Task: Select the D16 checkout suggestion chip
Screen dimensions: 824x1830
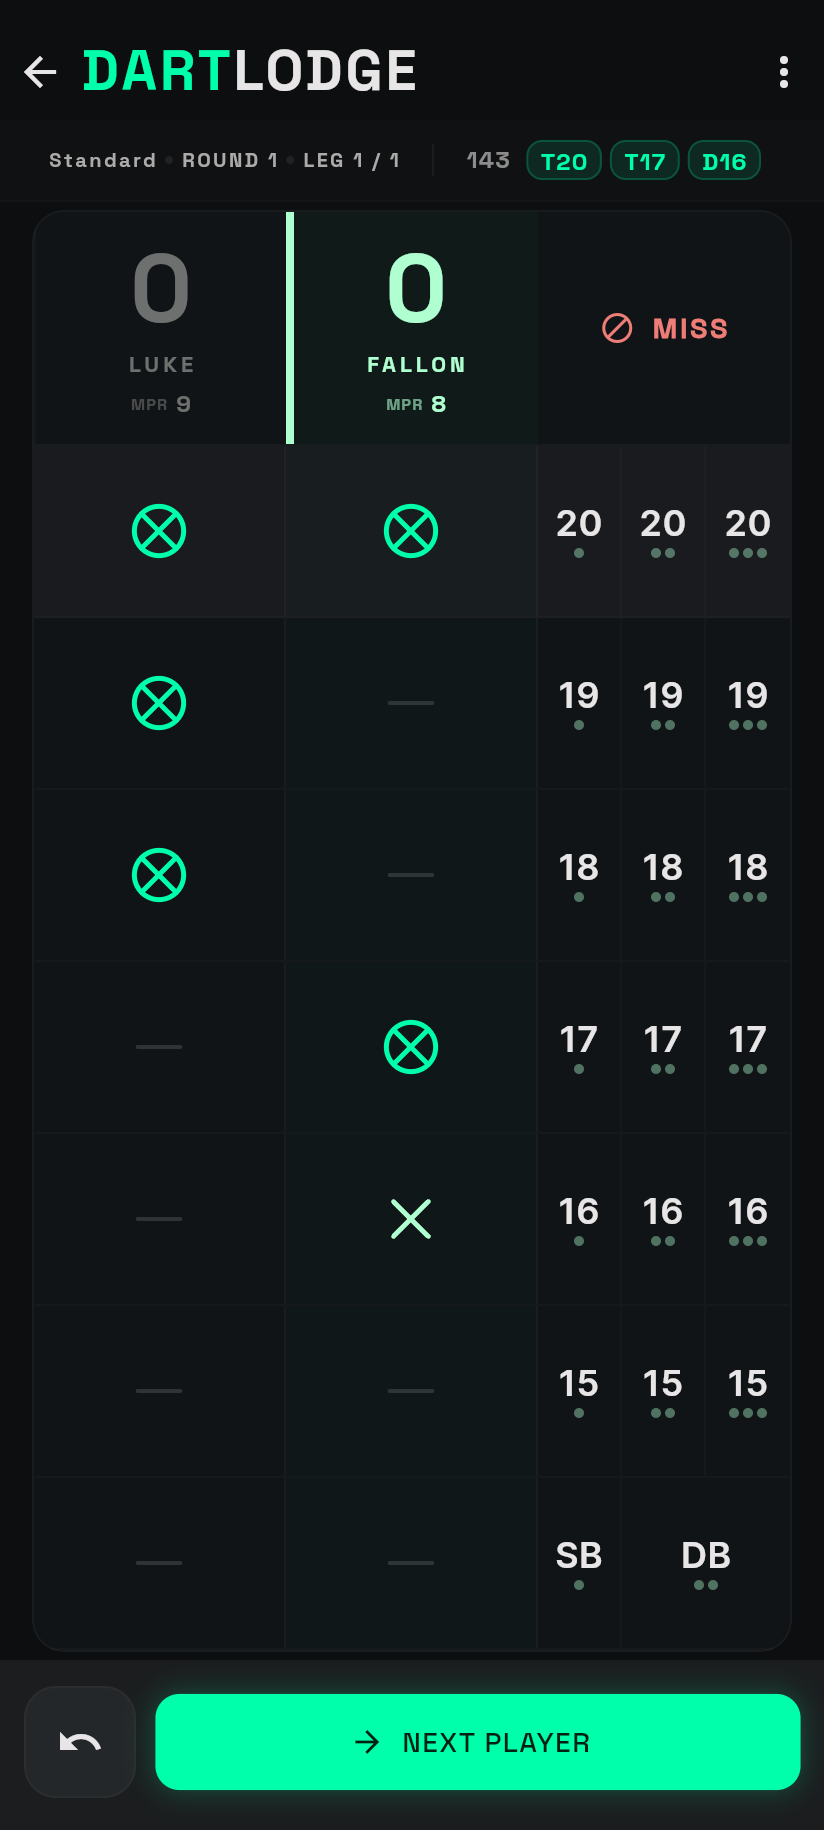Action: (724, 161)
